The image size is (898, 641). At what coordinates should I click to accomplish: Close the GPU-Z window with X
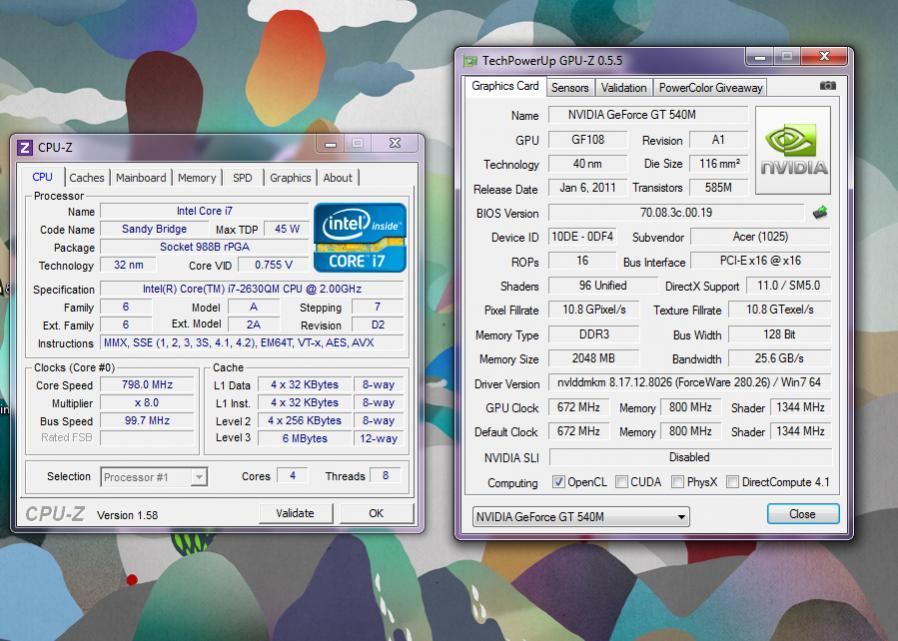tap(824, 56)
